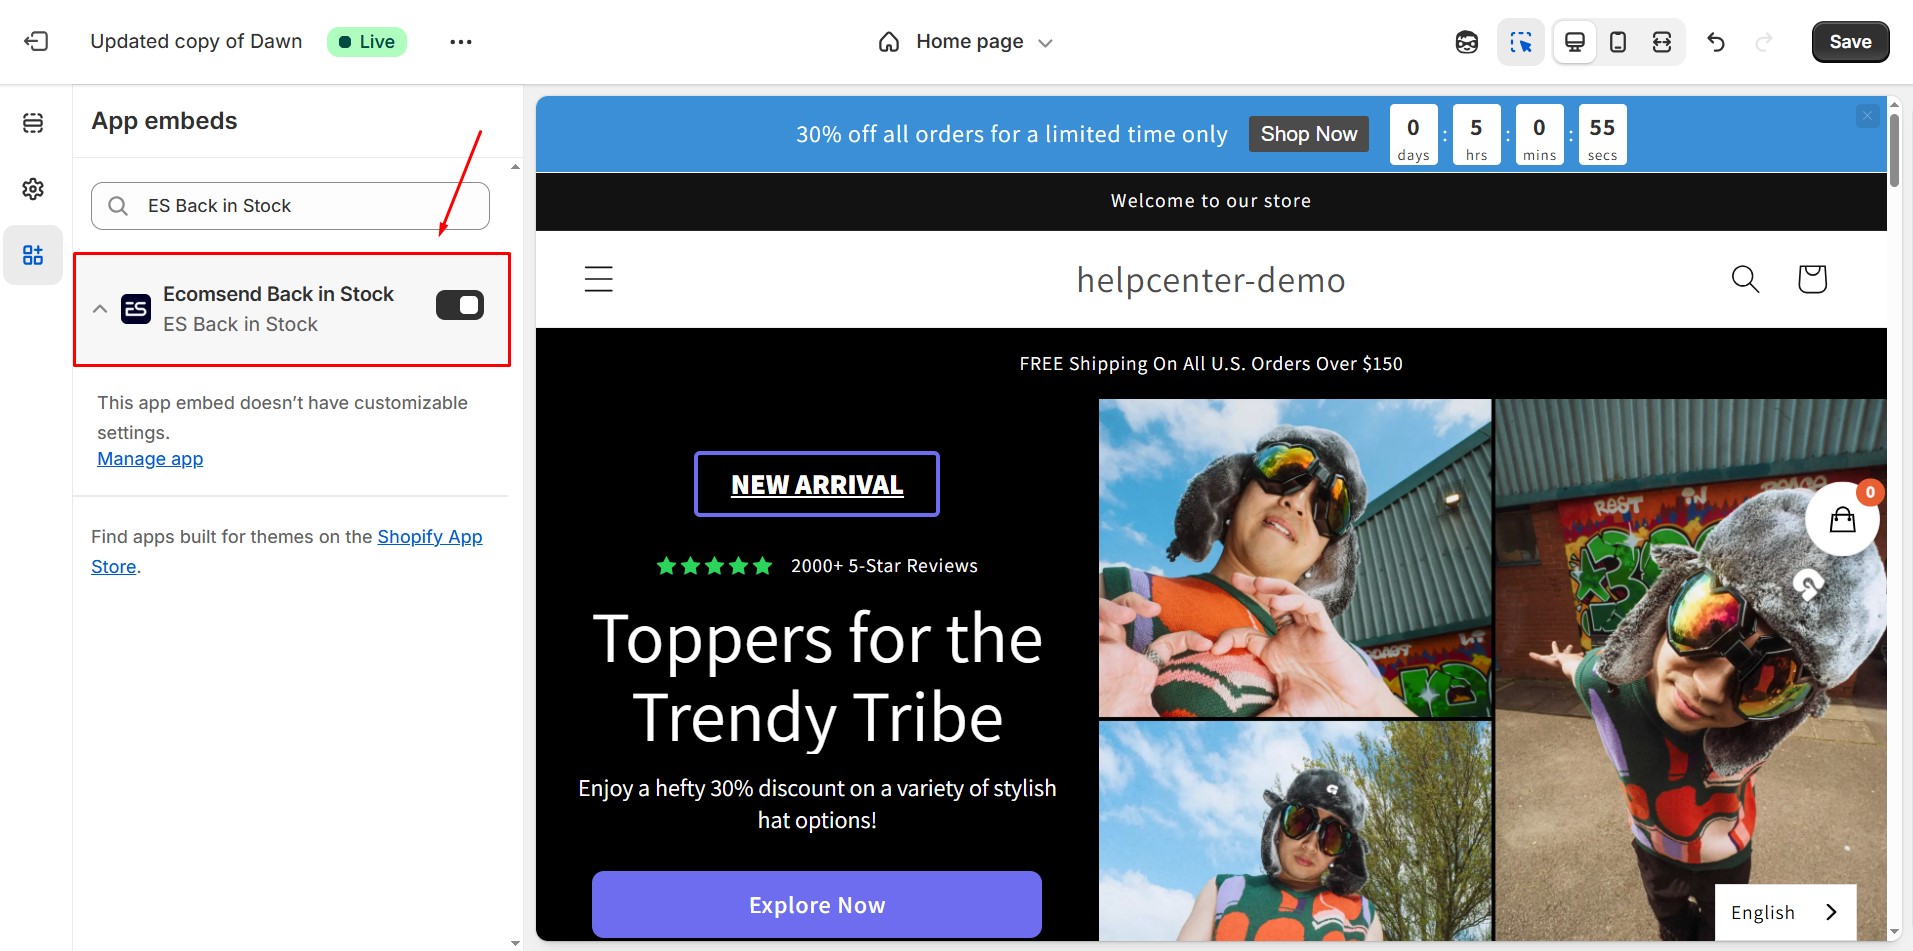Click the exit editor icon

(36, 41)
